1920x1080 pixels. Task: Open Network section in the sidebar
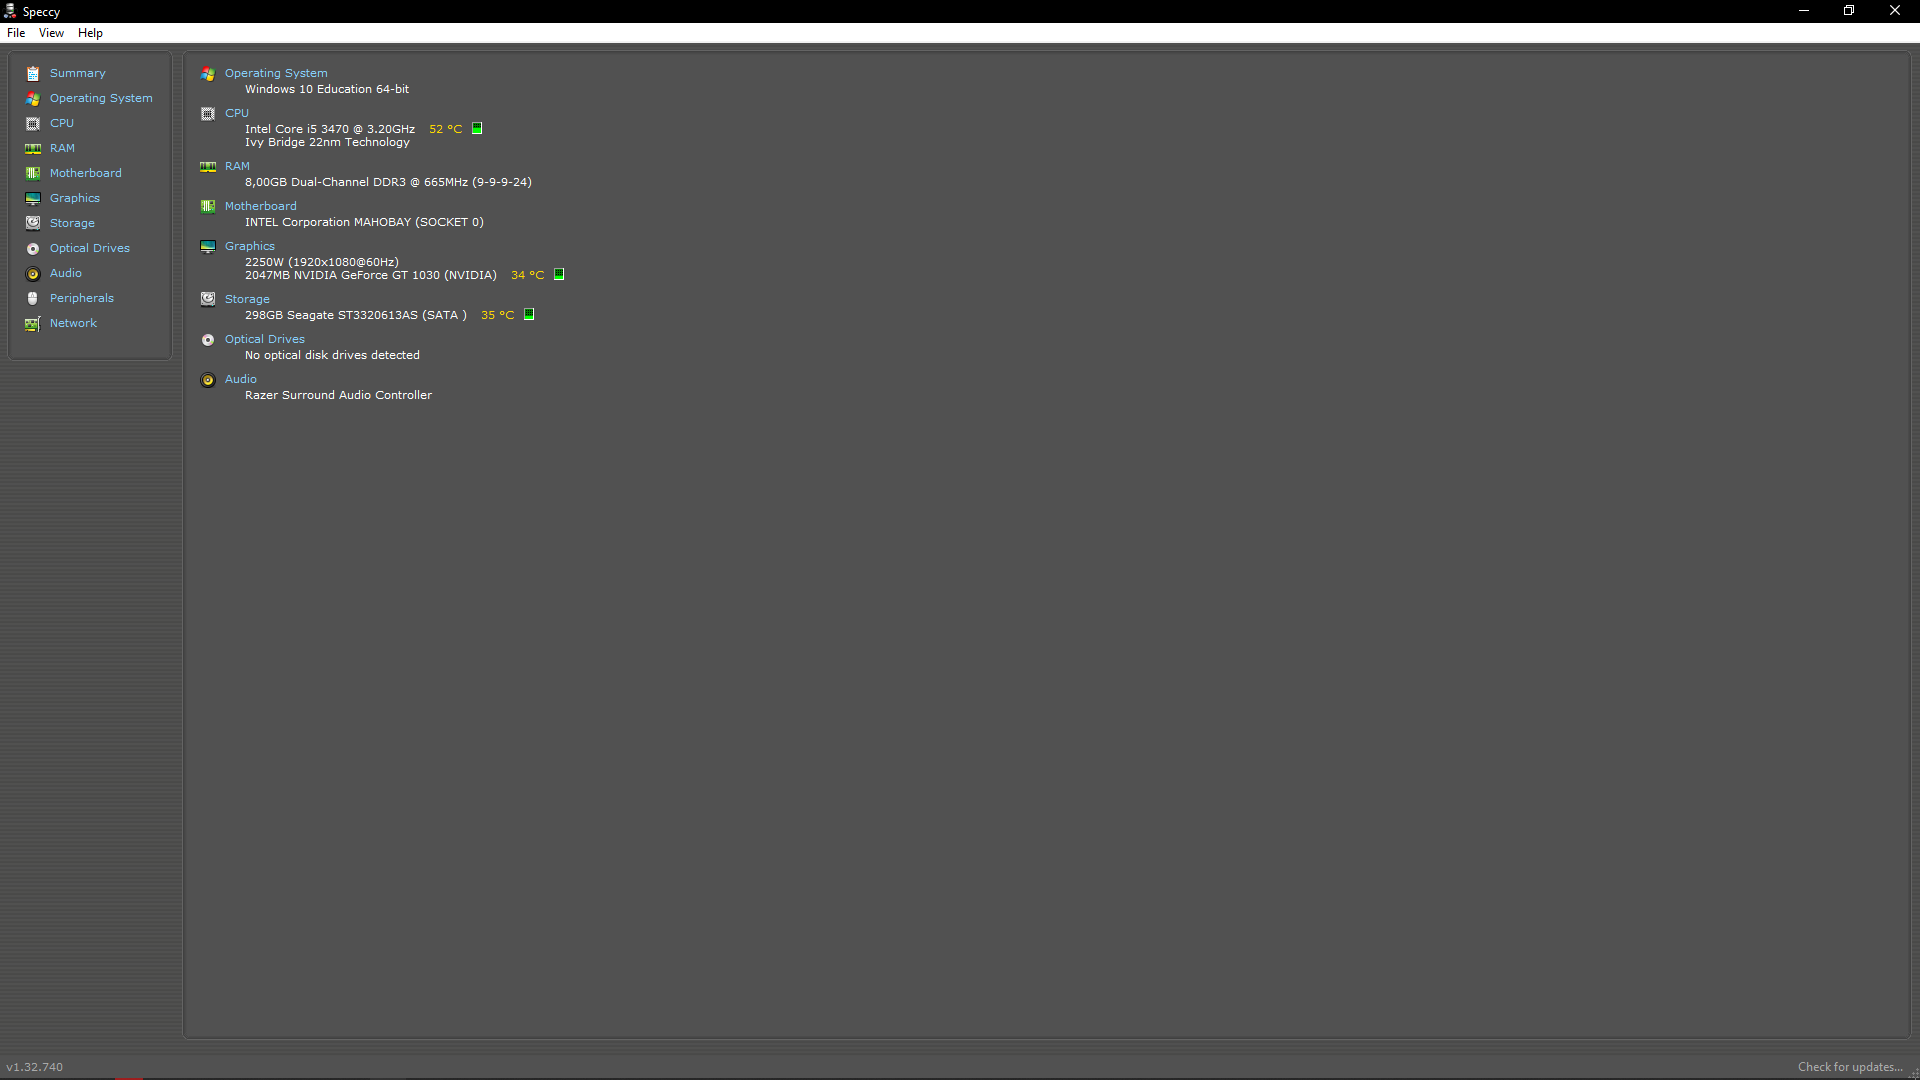73,323
